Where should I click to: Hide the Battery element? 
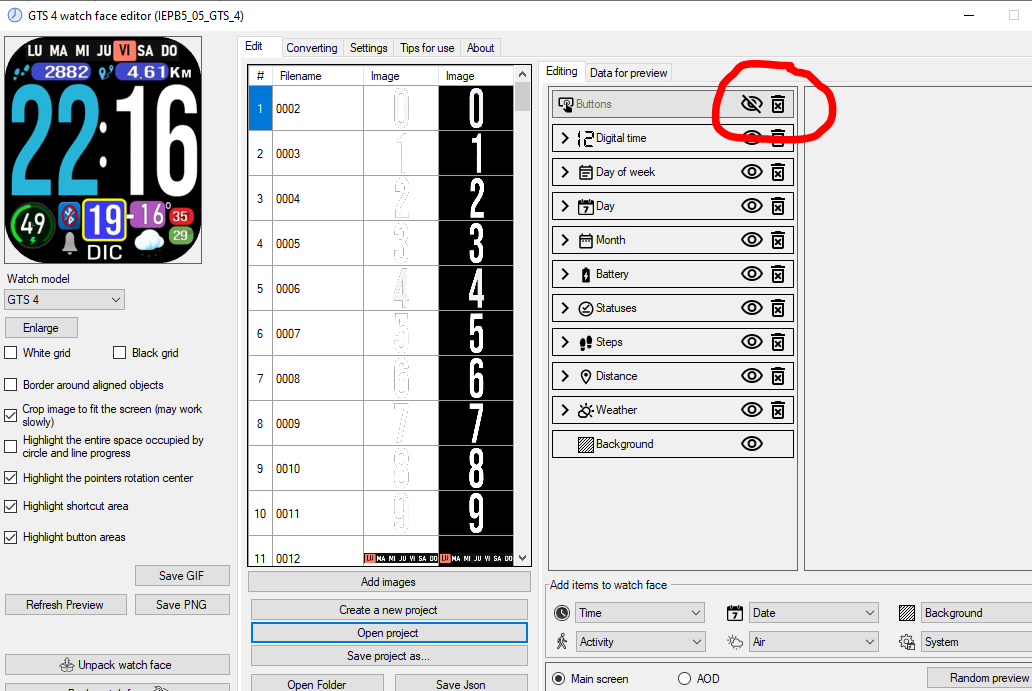tap(751, 274)
